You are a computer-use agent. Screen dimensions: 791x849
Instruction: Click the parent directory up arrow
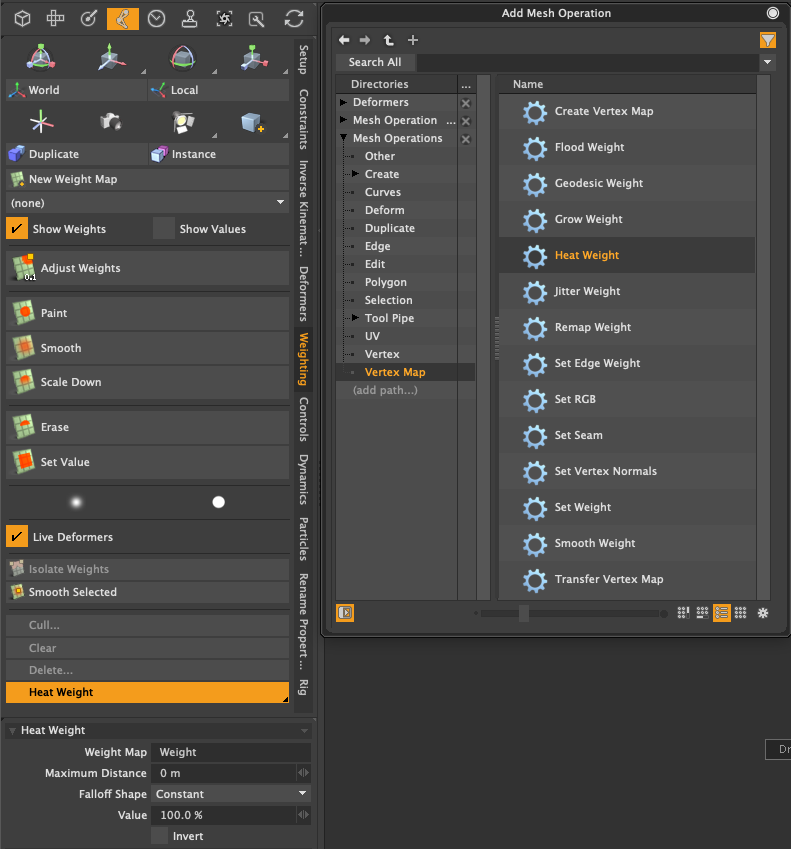click(x=389, y=40)
